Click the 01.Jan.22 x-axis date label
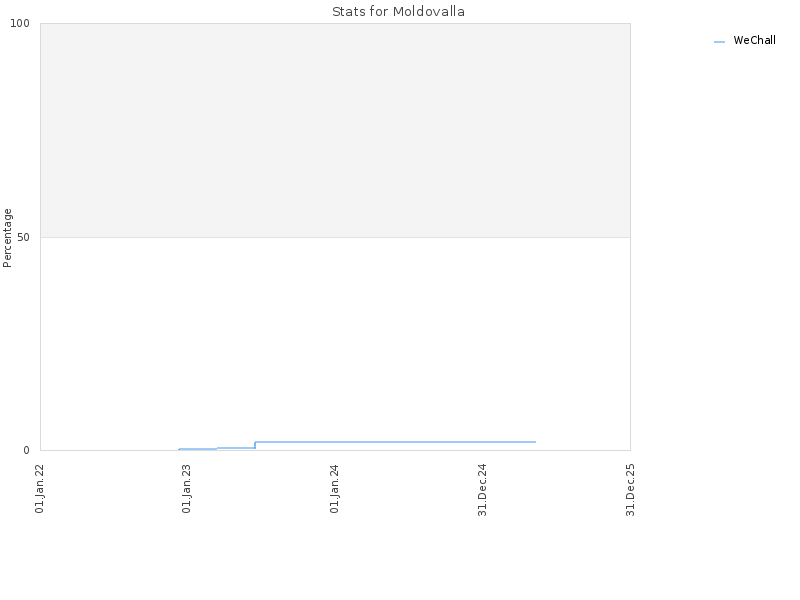 click(x=40, y=488)
